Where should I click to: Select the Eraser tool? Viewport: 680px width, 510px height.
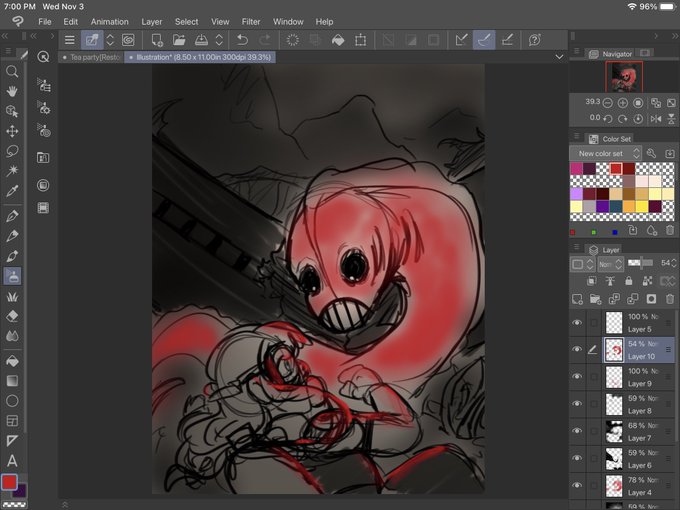coord(12,316)
